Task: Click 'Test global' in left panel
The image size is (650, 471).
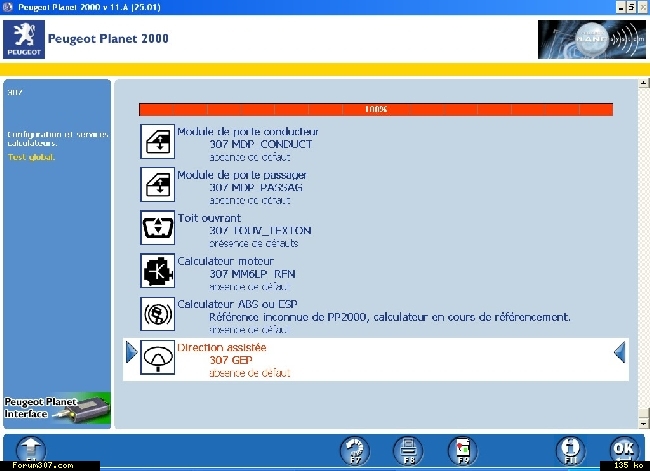Action: coord(31,157)
